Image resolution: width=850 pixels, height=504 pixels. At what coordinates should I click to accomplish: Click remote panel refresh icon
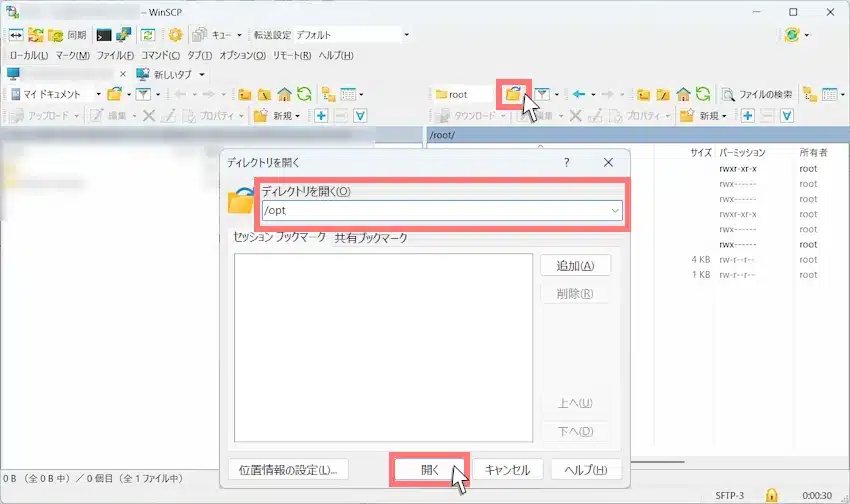click(x=703, y=94)
